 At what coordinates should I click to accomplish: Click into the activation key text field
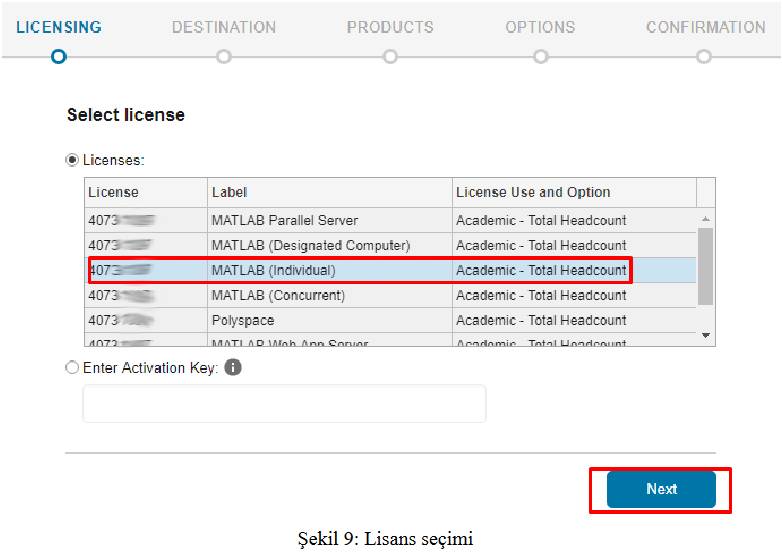coord(284,403)
